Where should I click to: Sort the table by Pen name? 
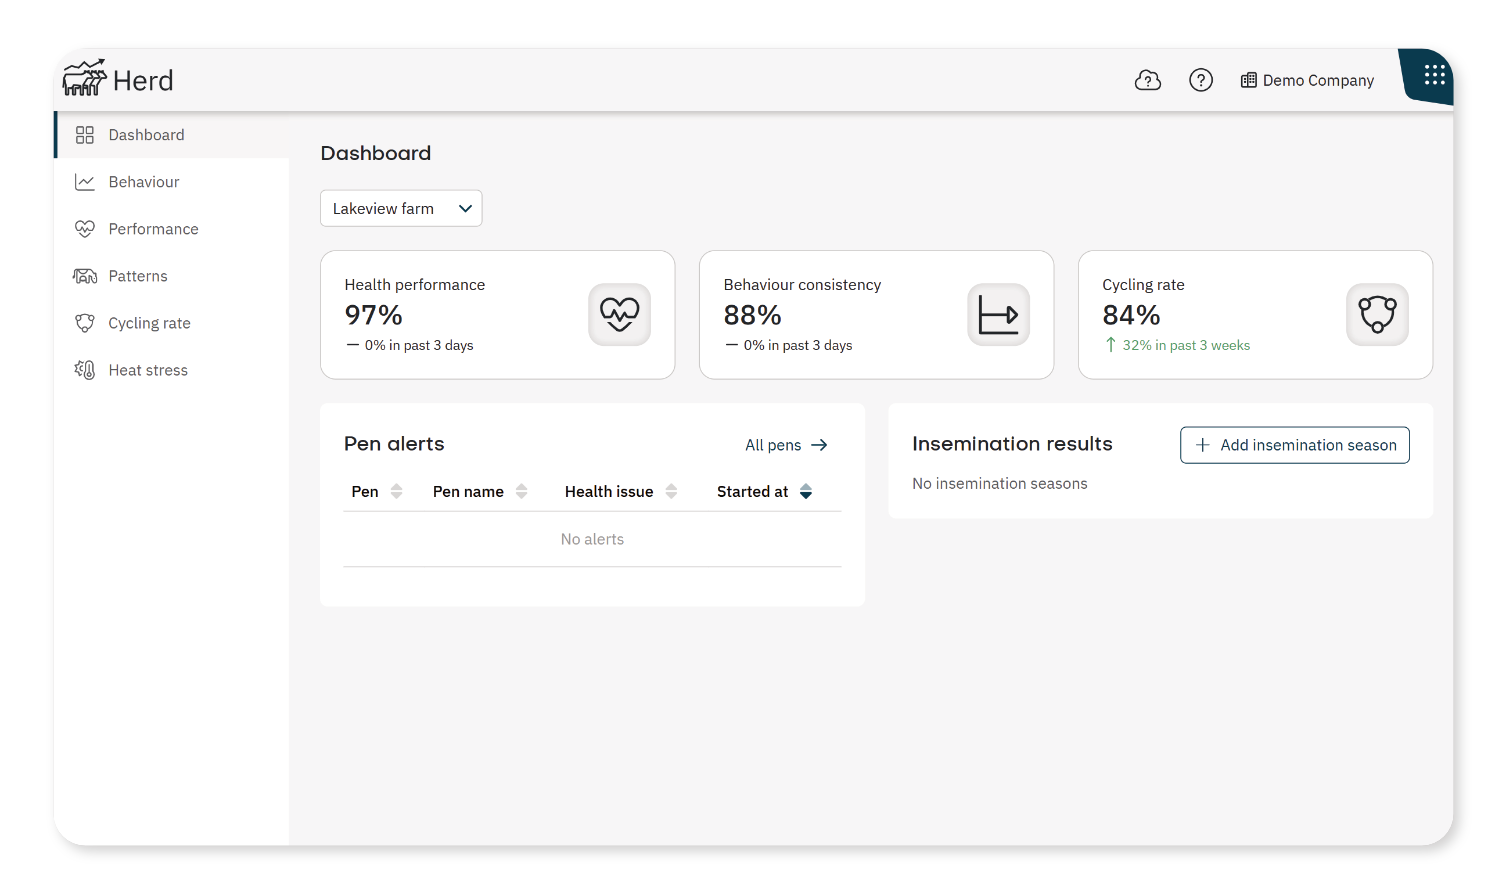[522, 491]
